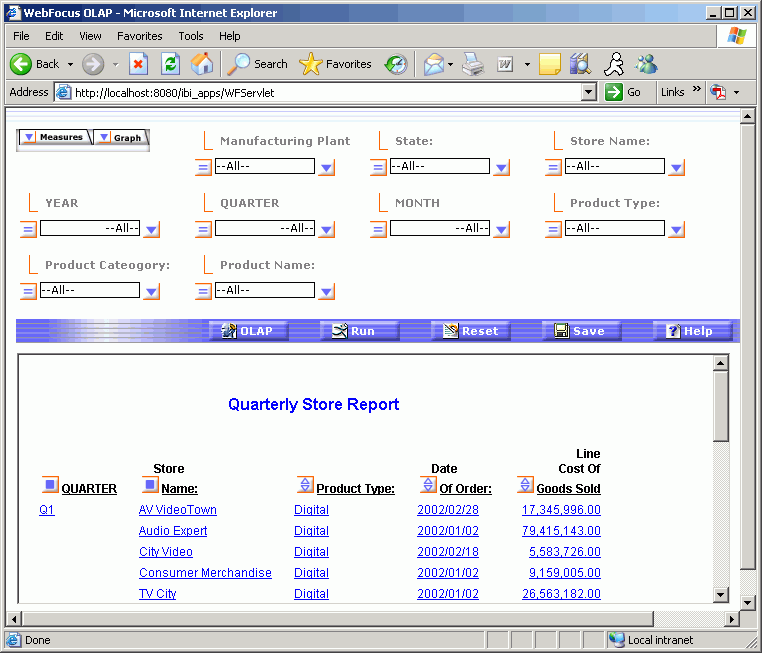The image size is (762, 653).
Task: Toggle sort arrows for Product Type column
Action: (305, 485)
